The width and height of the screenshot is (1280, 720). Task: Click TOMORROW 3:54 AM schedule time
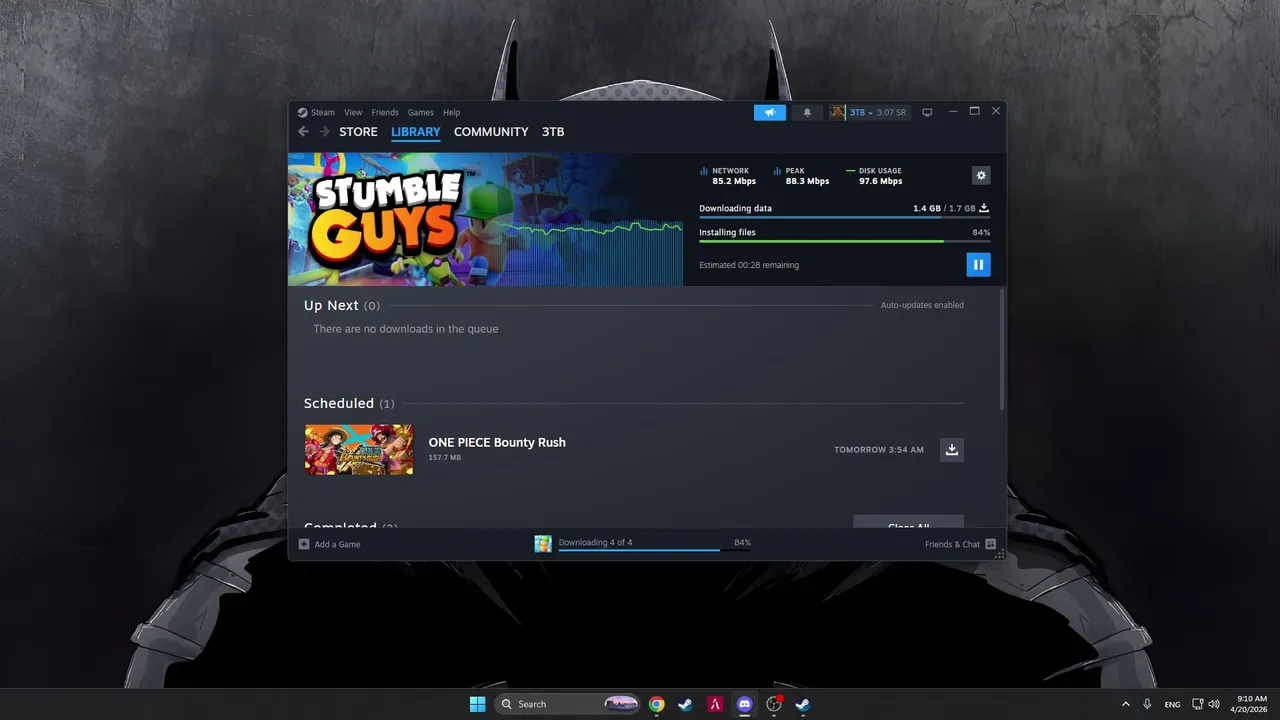click(x=879, y=450)
